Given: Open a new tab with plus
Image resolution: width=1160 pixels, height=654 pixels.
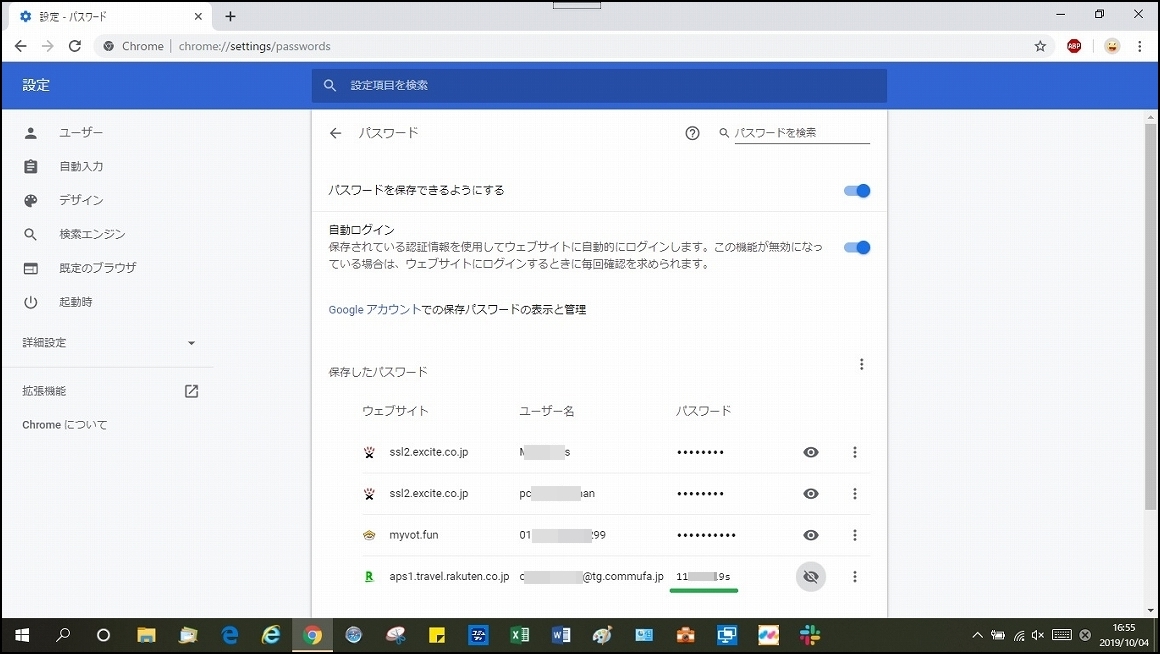Looking at the screenshot, I should [230, 16].
